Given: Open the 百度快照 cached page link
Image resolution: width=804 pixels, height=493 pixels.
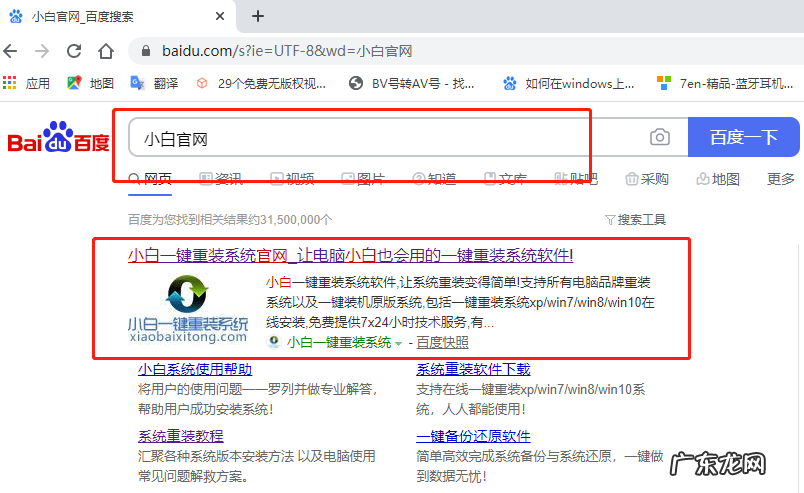Looking at the screenshot, I should click(443, 342).
